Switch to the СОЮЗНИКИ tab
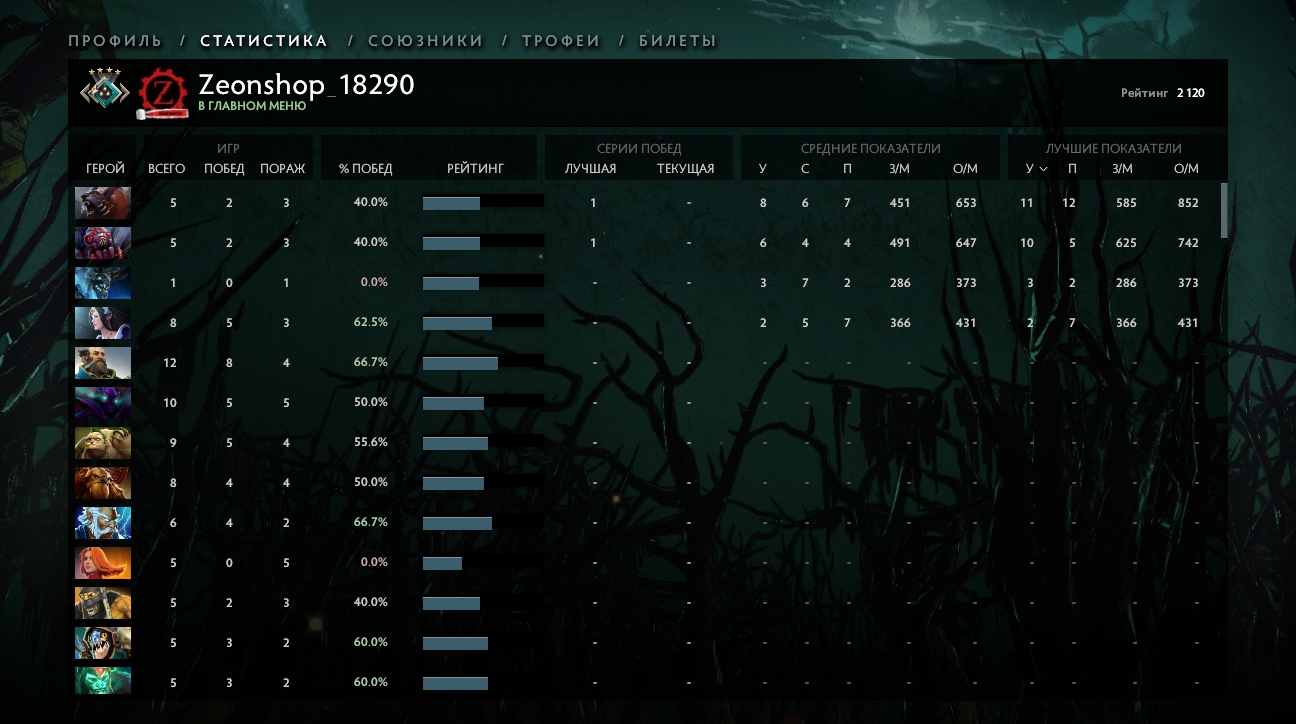This screenshot has height=724, width=1296. (x=426, y=41)
